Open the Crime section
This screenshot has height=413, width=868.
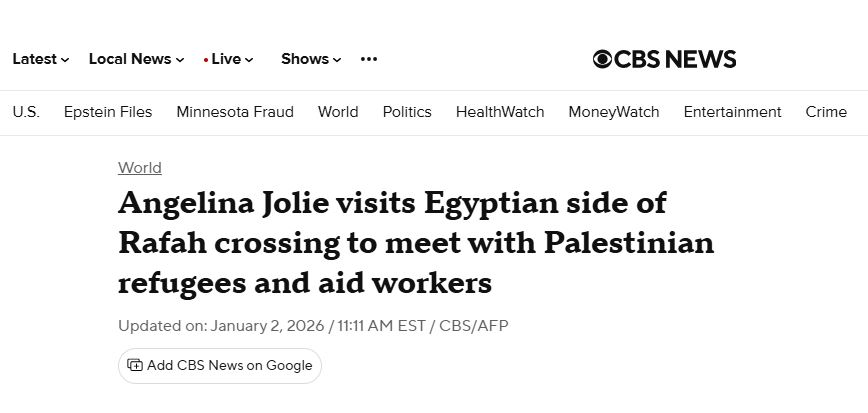826,112
